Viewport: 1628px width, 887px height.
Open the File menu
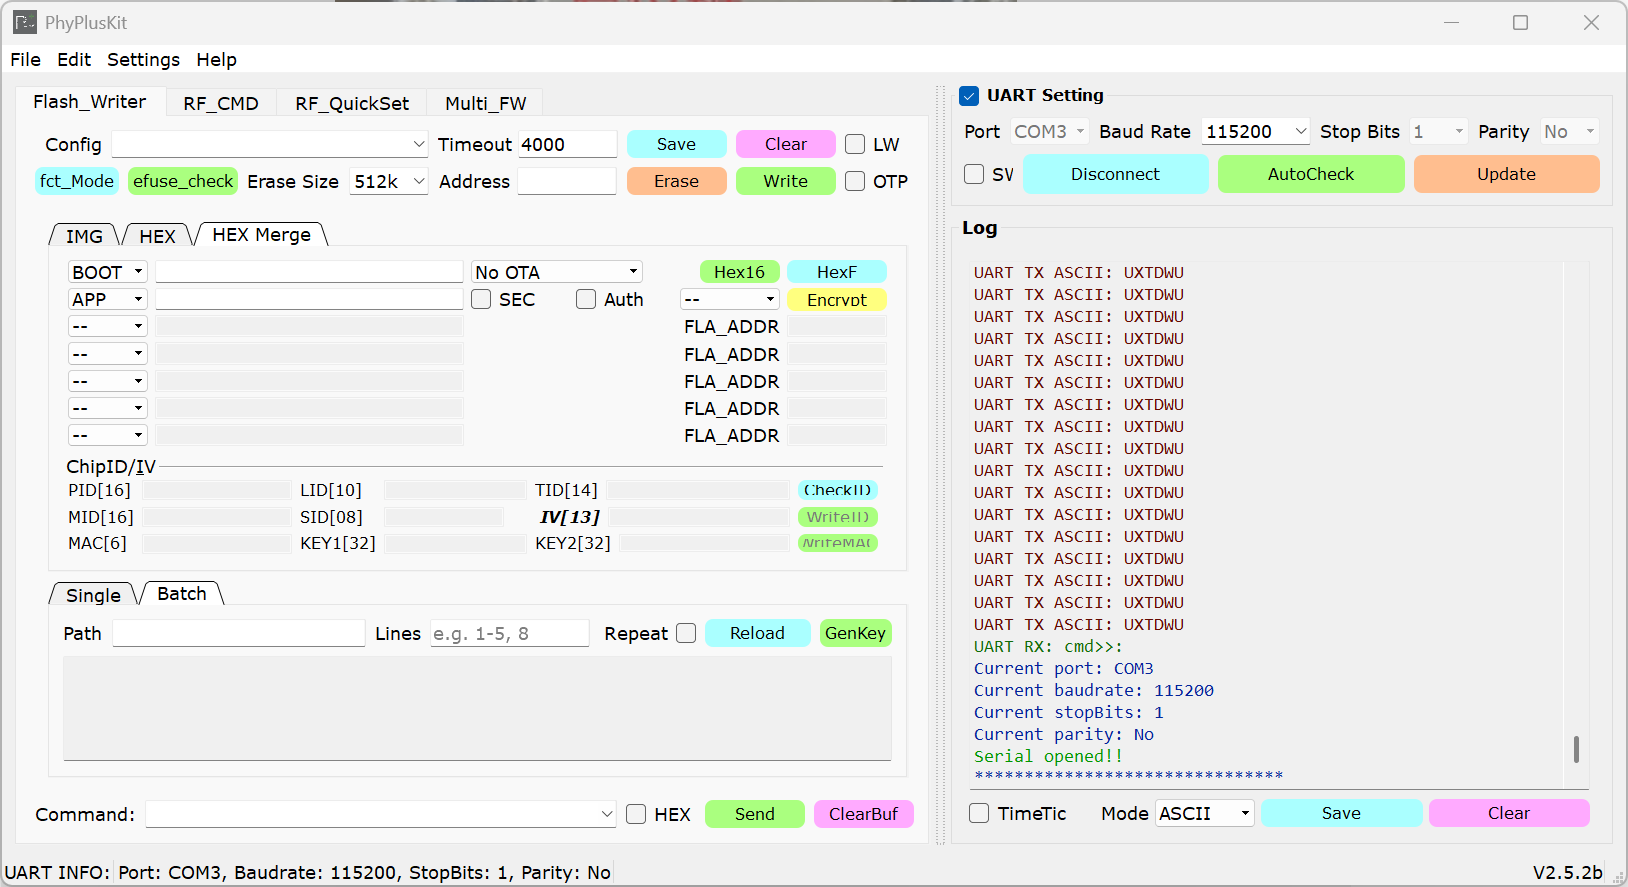click(25, 60)
